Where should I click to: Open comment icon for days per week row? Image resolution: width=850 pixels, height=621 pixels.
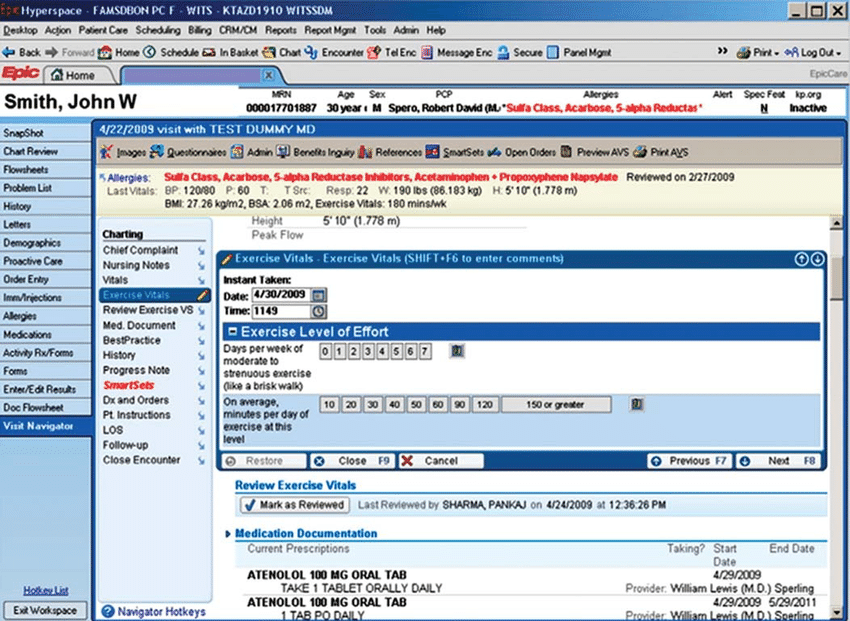tap(457, 351)
